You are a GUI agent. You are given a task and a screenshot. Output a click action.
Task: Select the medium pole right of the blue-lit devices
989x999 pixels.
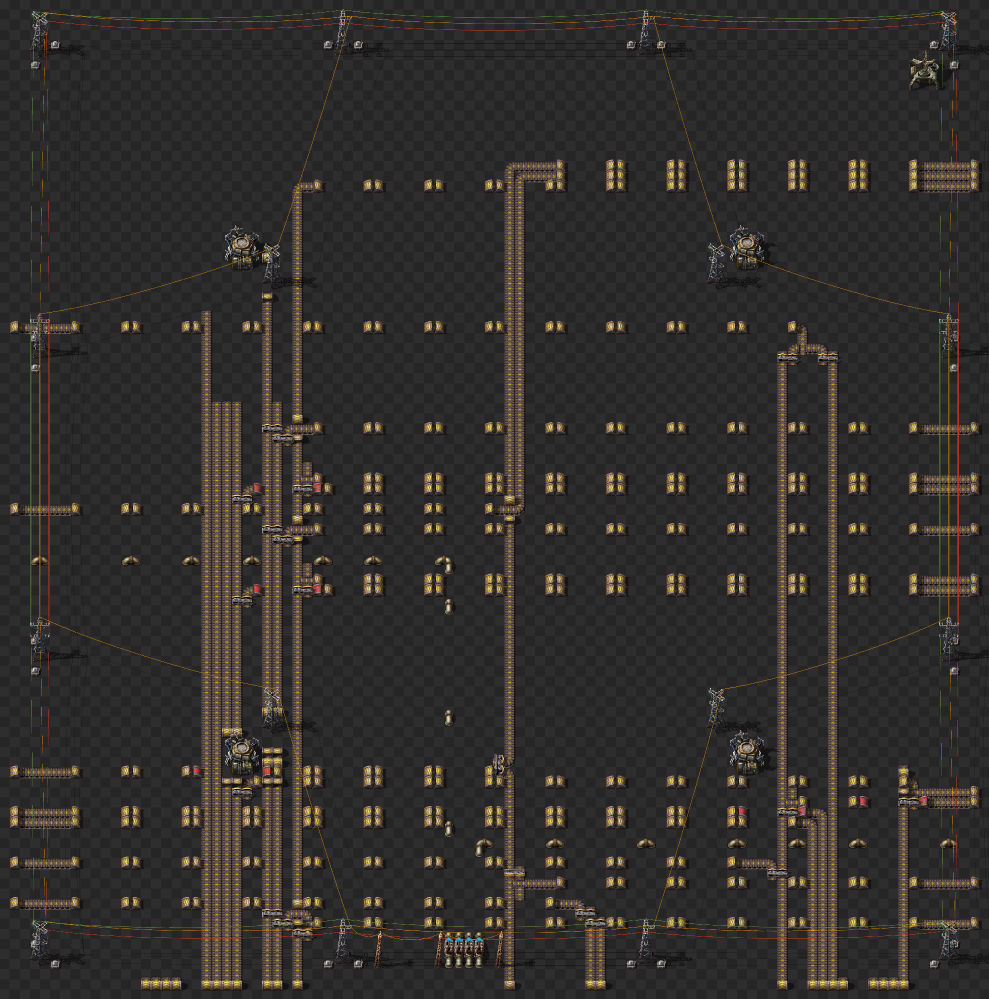(500, 949)
